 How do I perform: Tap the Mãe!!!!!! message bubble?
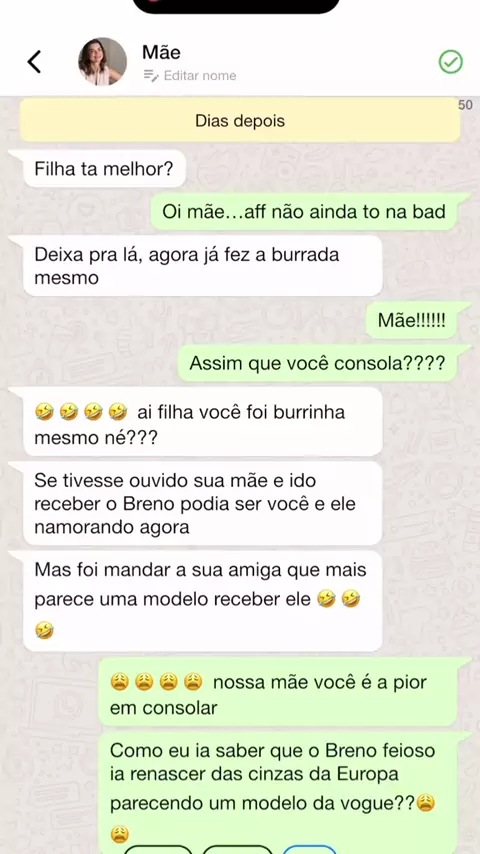pyautogui.click(x=411, y=320)
